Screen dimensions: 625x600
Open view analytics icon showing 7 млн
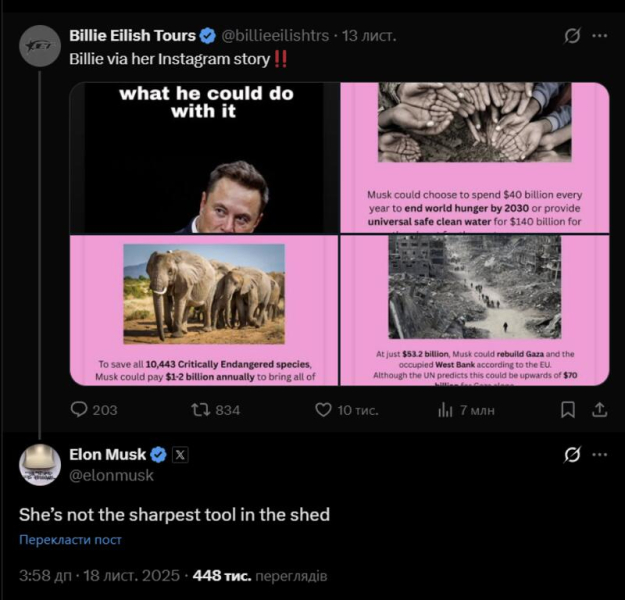click(x=446, y=409)
